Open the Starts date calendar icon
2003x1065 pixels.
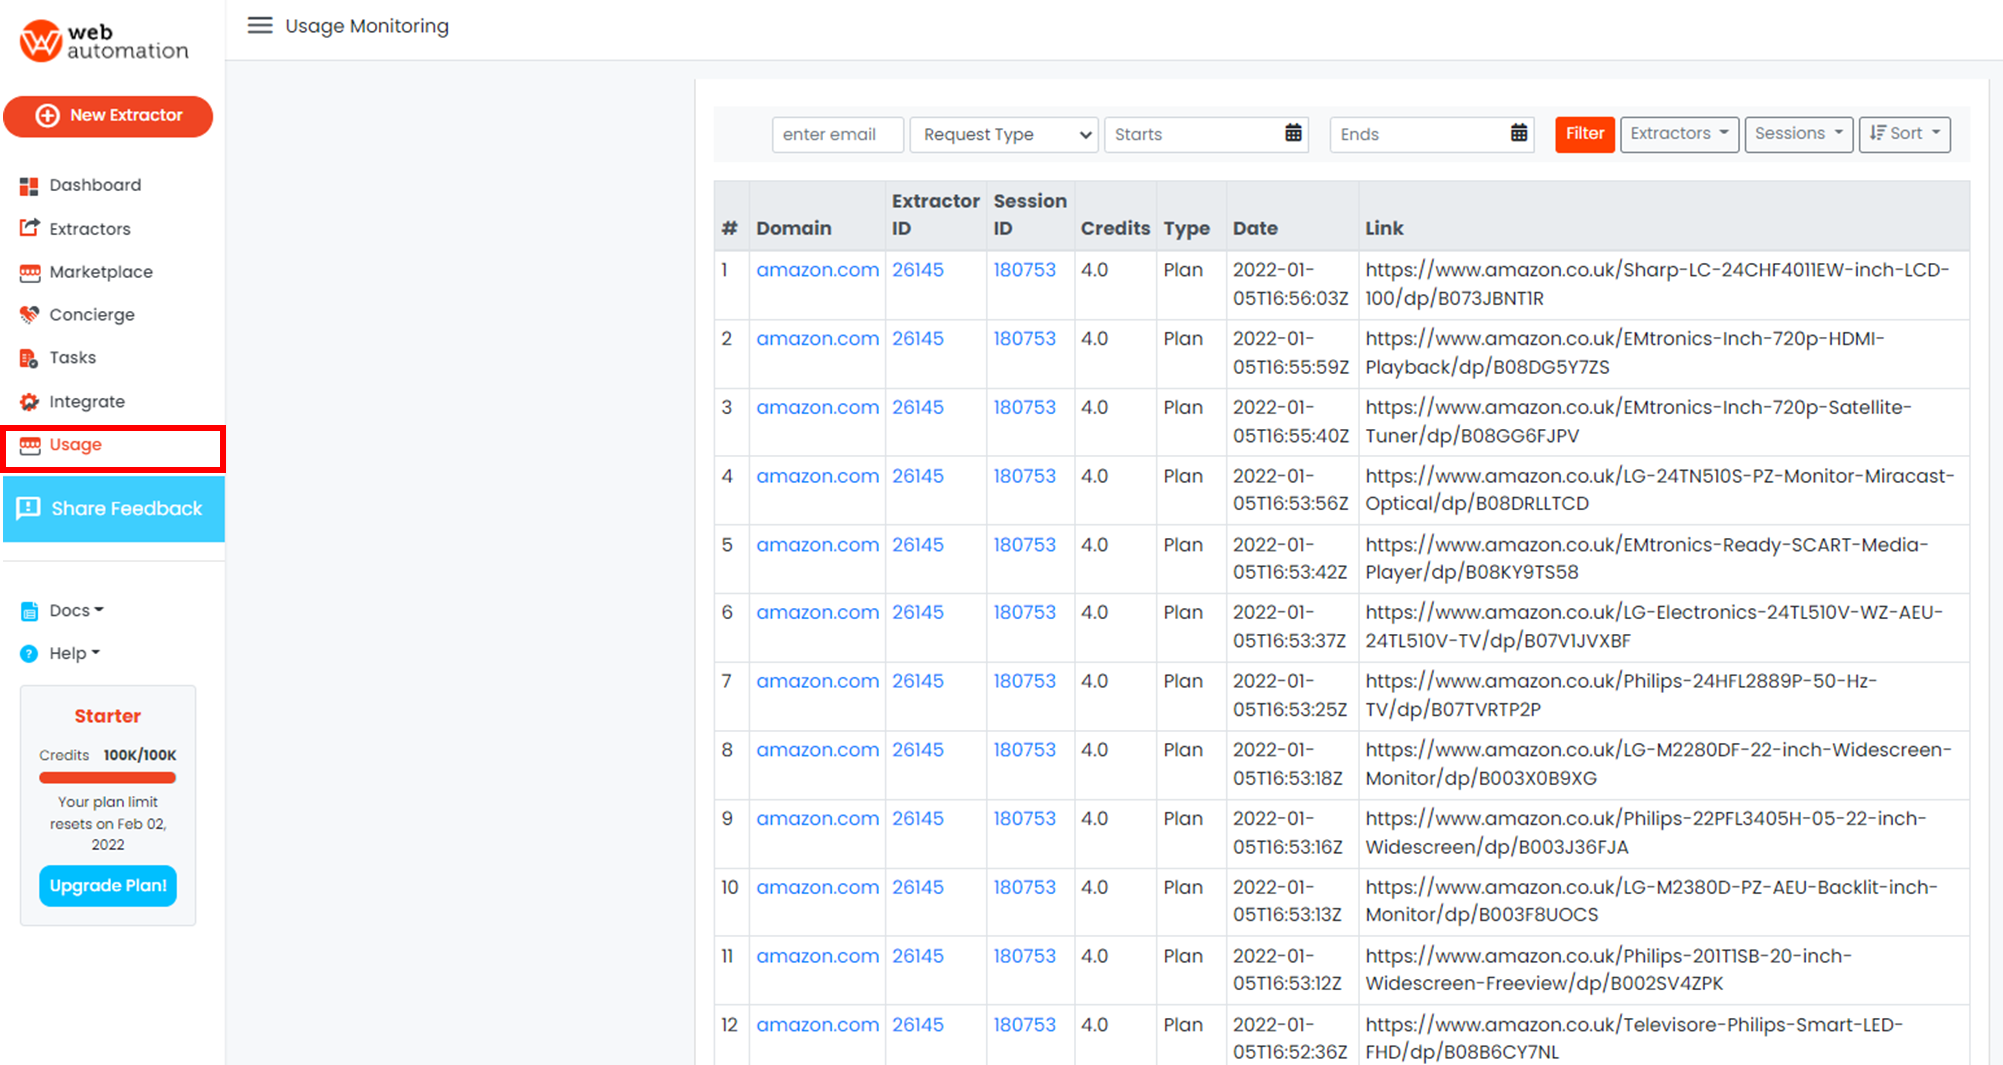pyautogui.click(x=1293, y=133)
